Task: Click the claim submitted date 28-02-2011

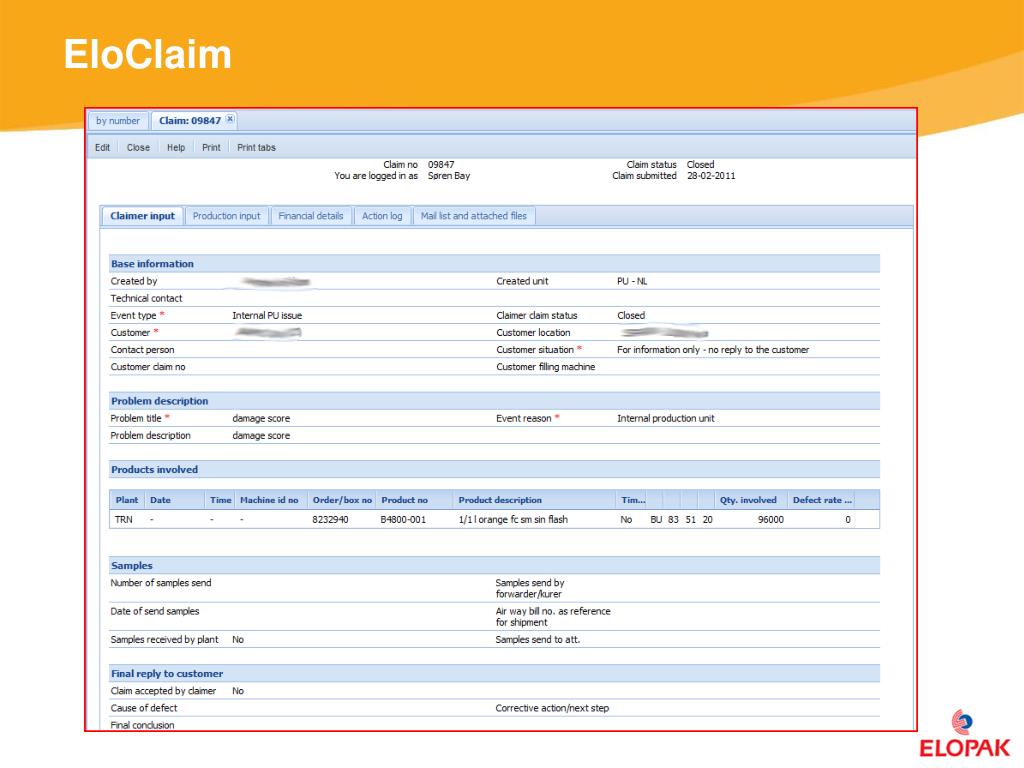Action: pyautogui.click(x=711, y=176)
